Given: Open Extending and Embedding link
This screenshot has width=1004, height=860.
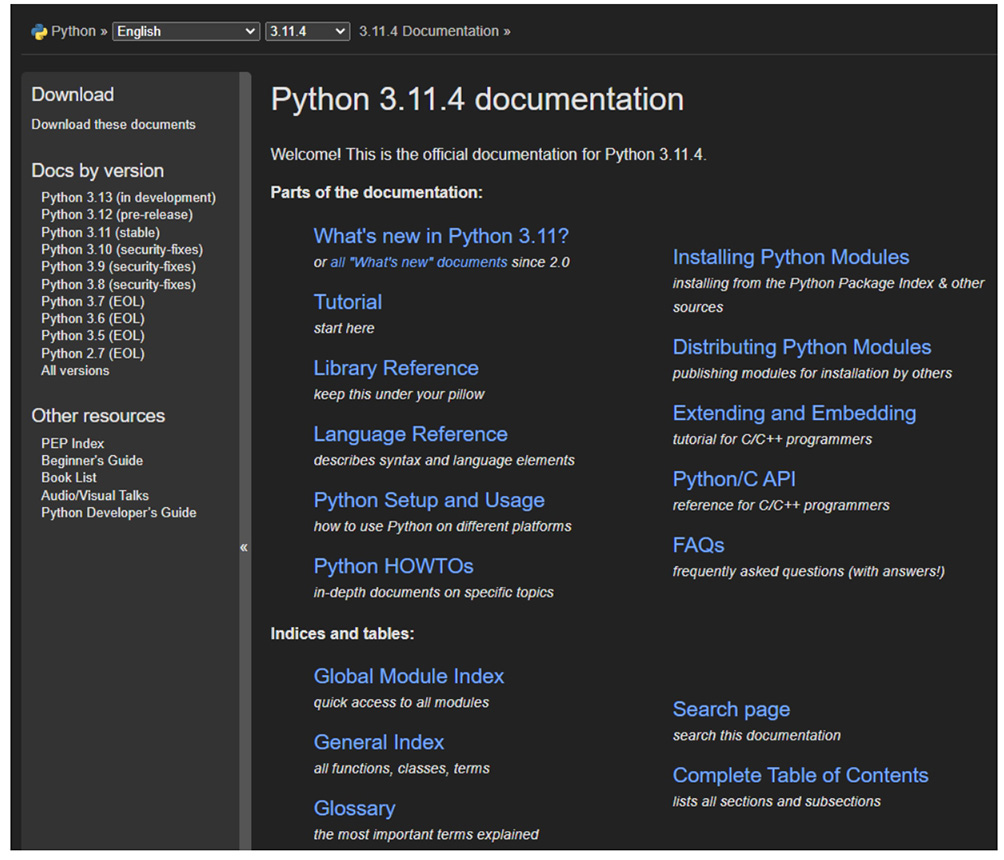Looking at the screenshot, I should (x=794, y=413).
